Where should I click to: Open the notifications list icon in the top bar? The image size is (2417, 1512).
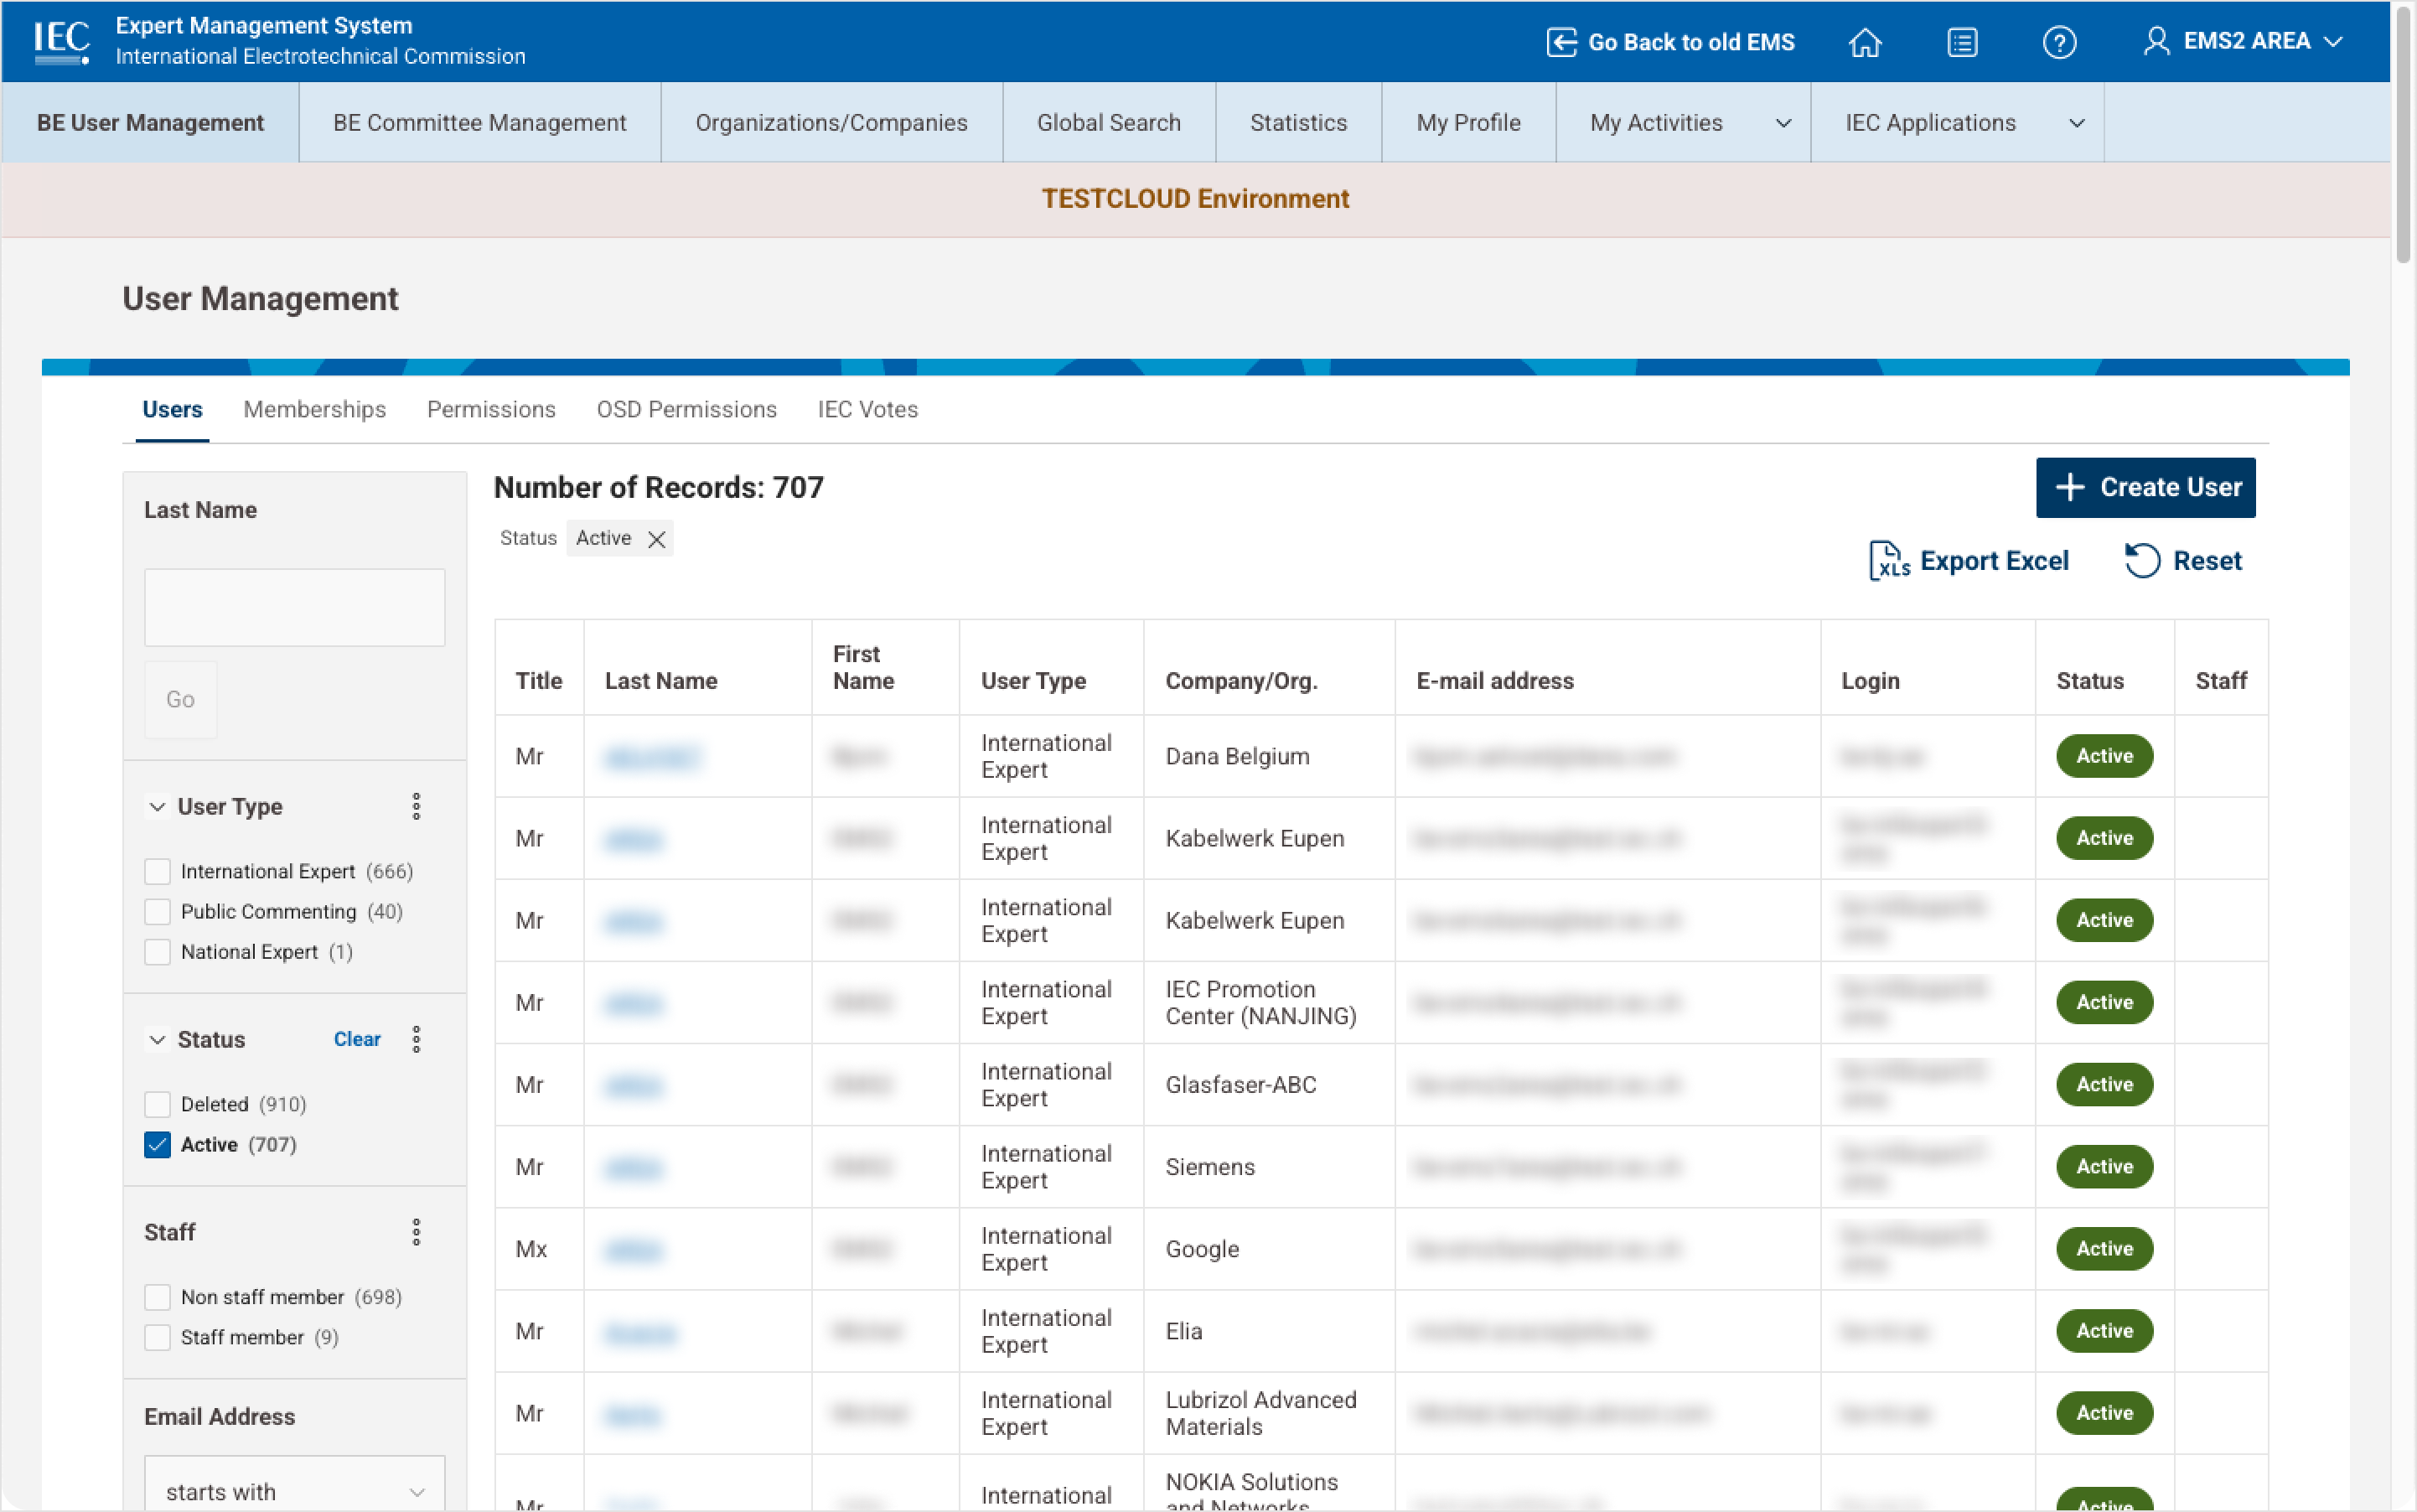(x=1962, y=41)
